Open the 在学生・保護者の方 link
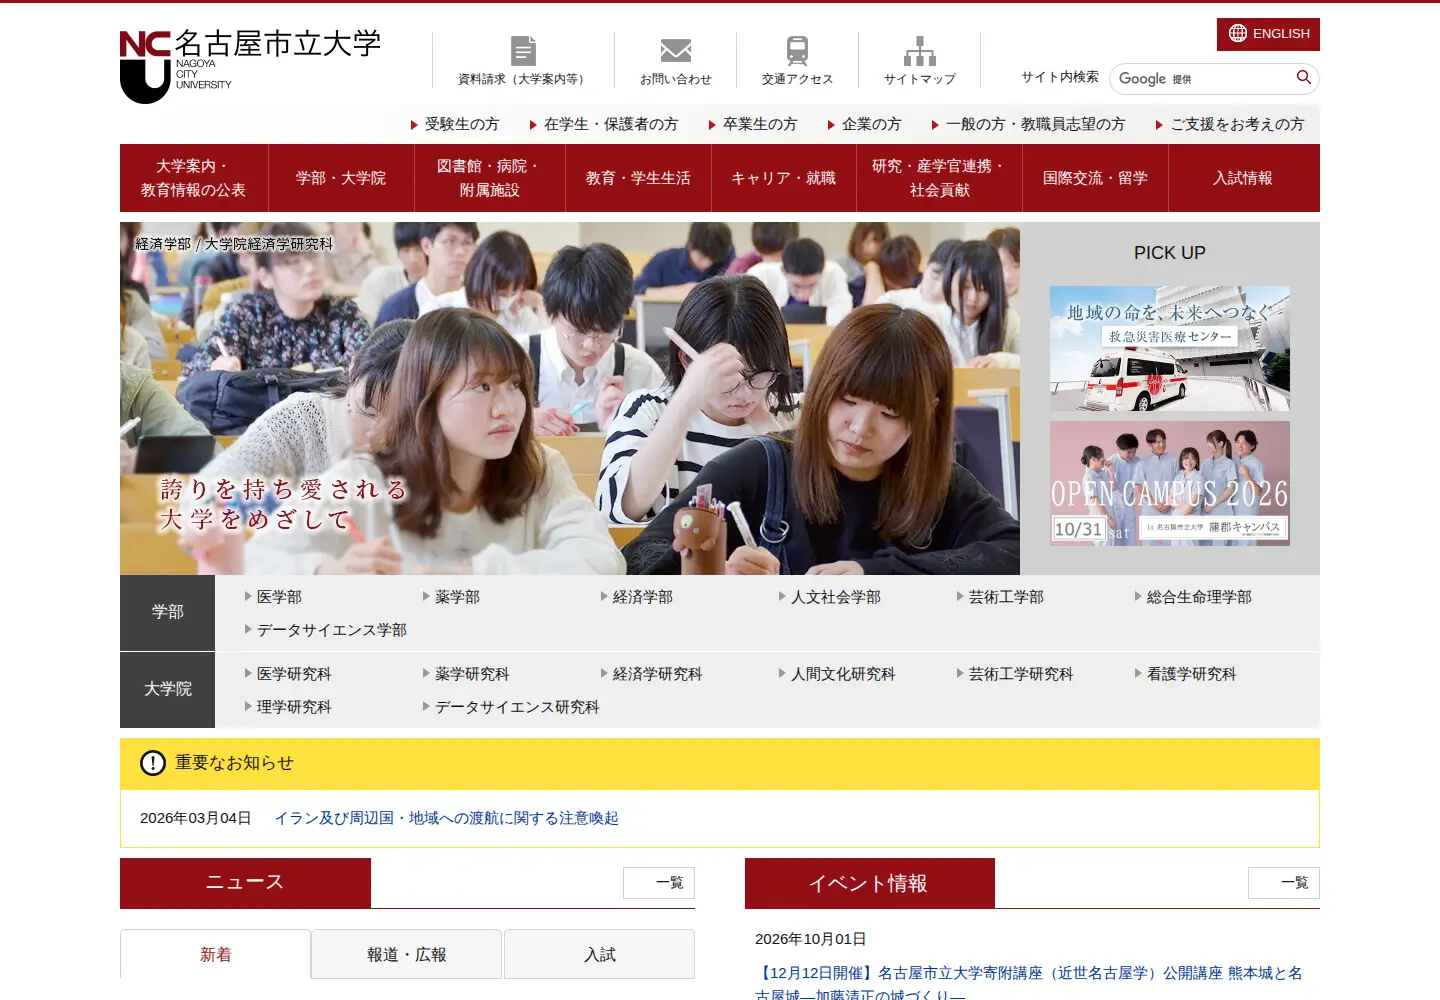Screen dimensions: 1440x1000 [604, 124]
